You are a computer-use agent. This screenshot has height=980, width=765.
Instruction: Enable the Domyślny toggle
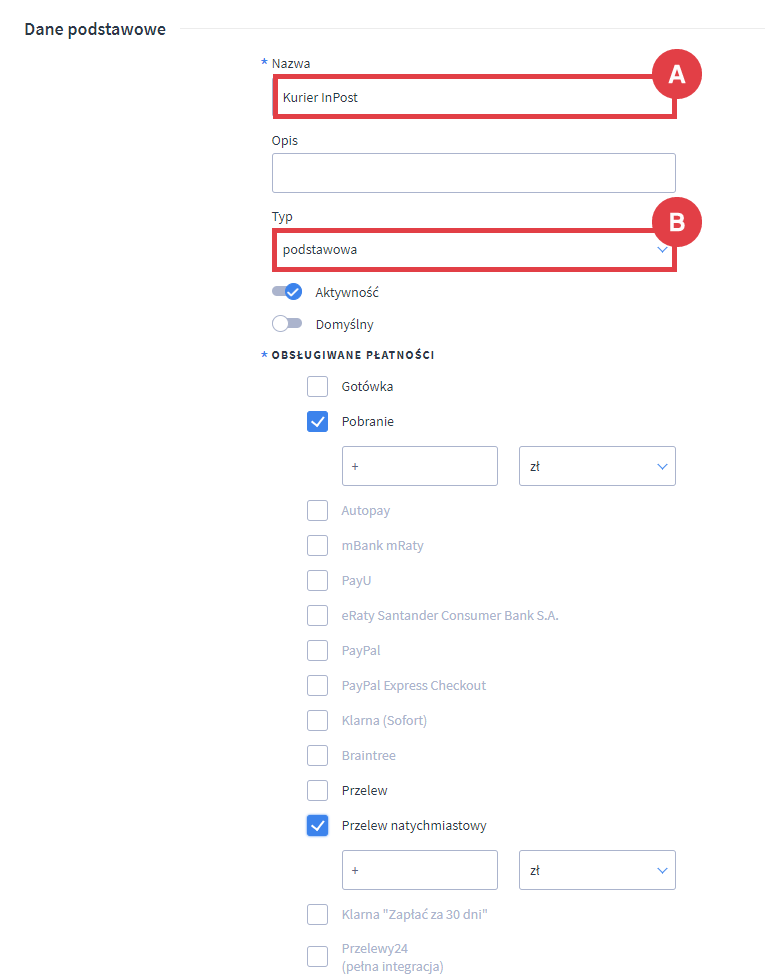[287, 323]
